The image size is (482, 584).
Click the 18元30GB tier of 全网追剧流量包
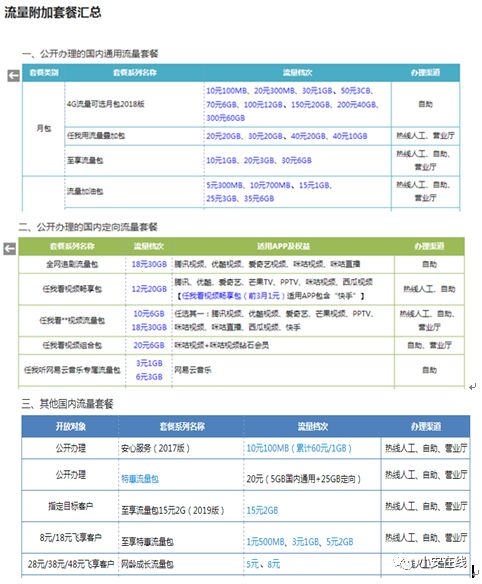(149, 264)
